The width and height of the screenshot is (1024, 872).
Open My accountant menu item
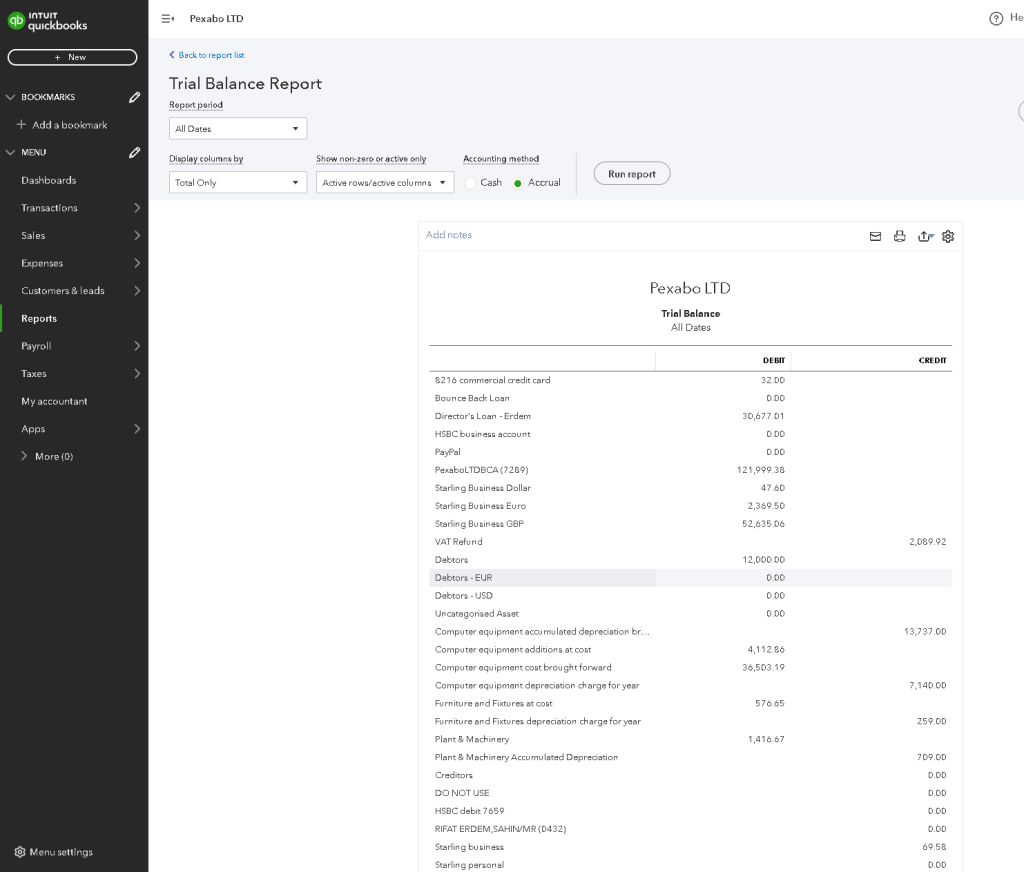(54, 401)
